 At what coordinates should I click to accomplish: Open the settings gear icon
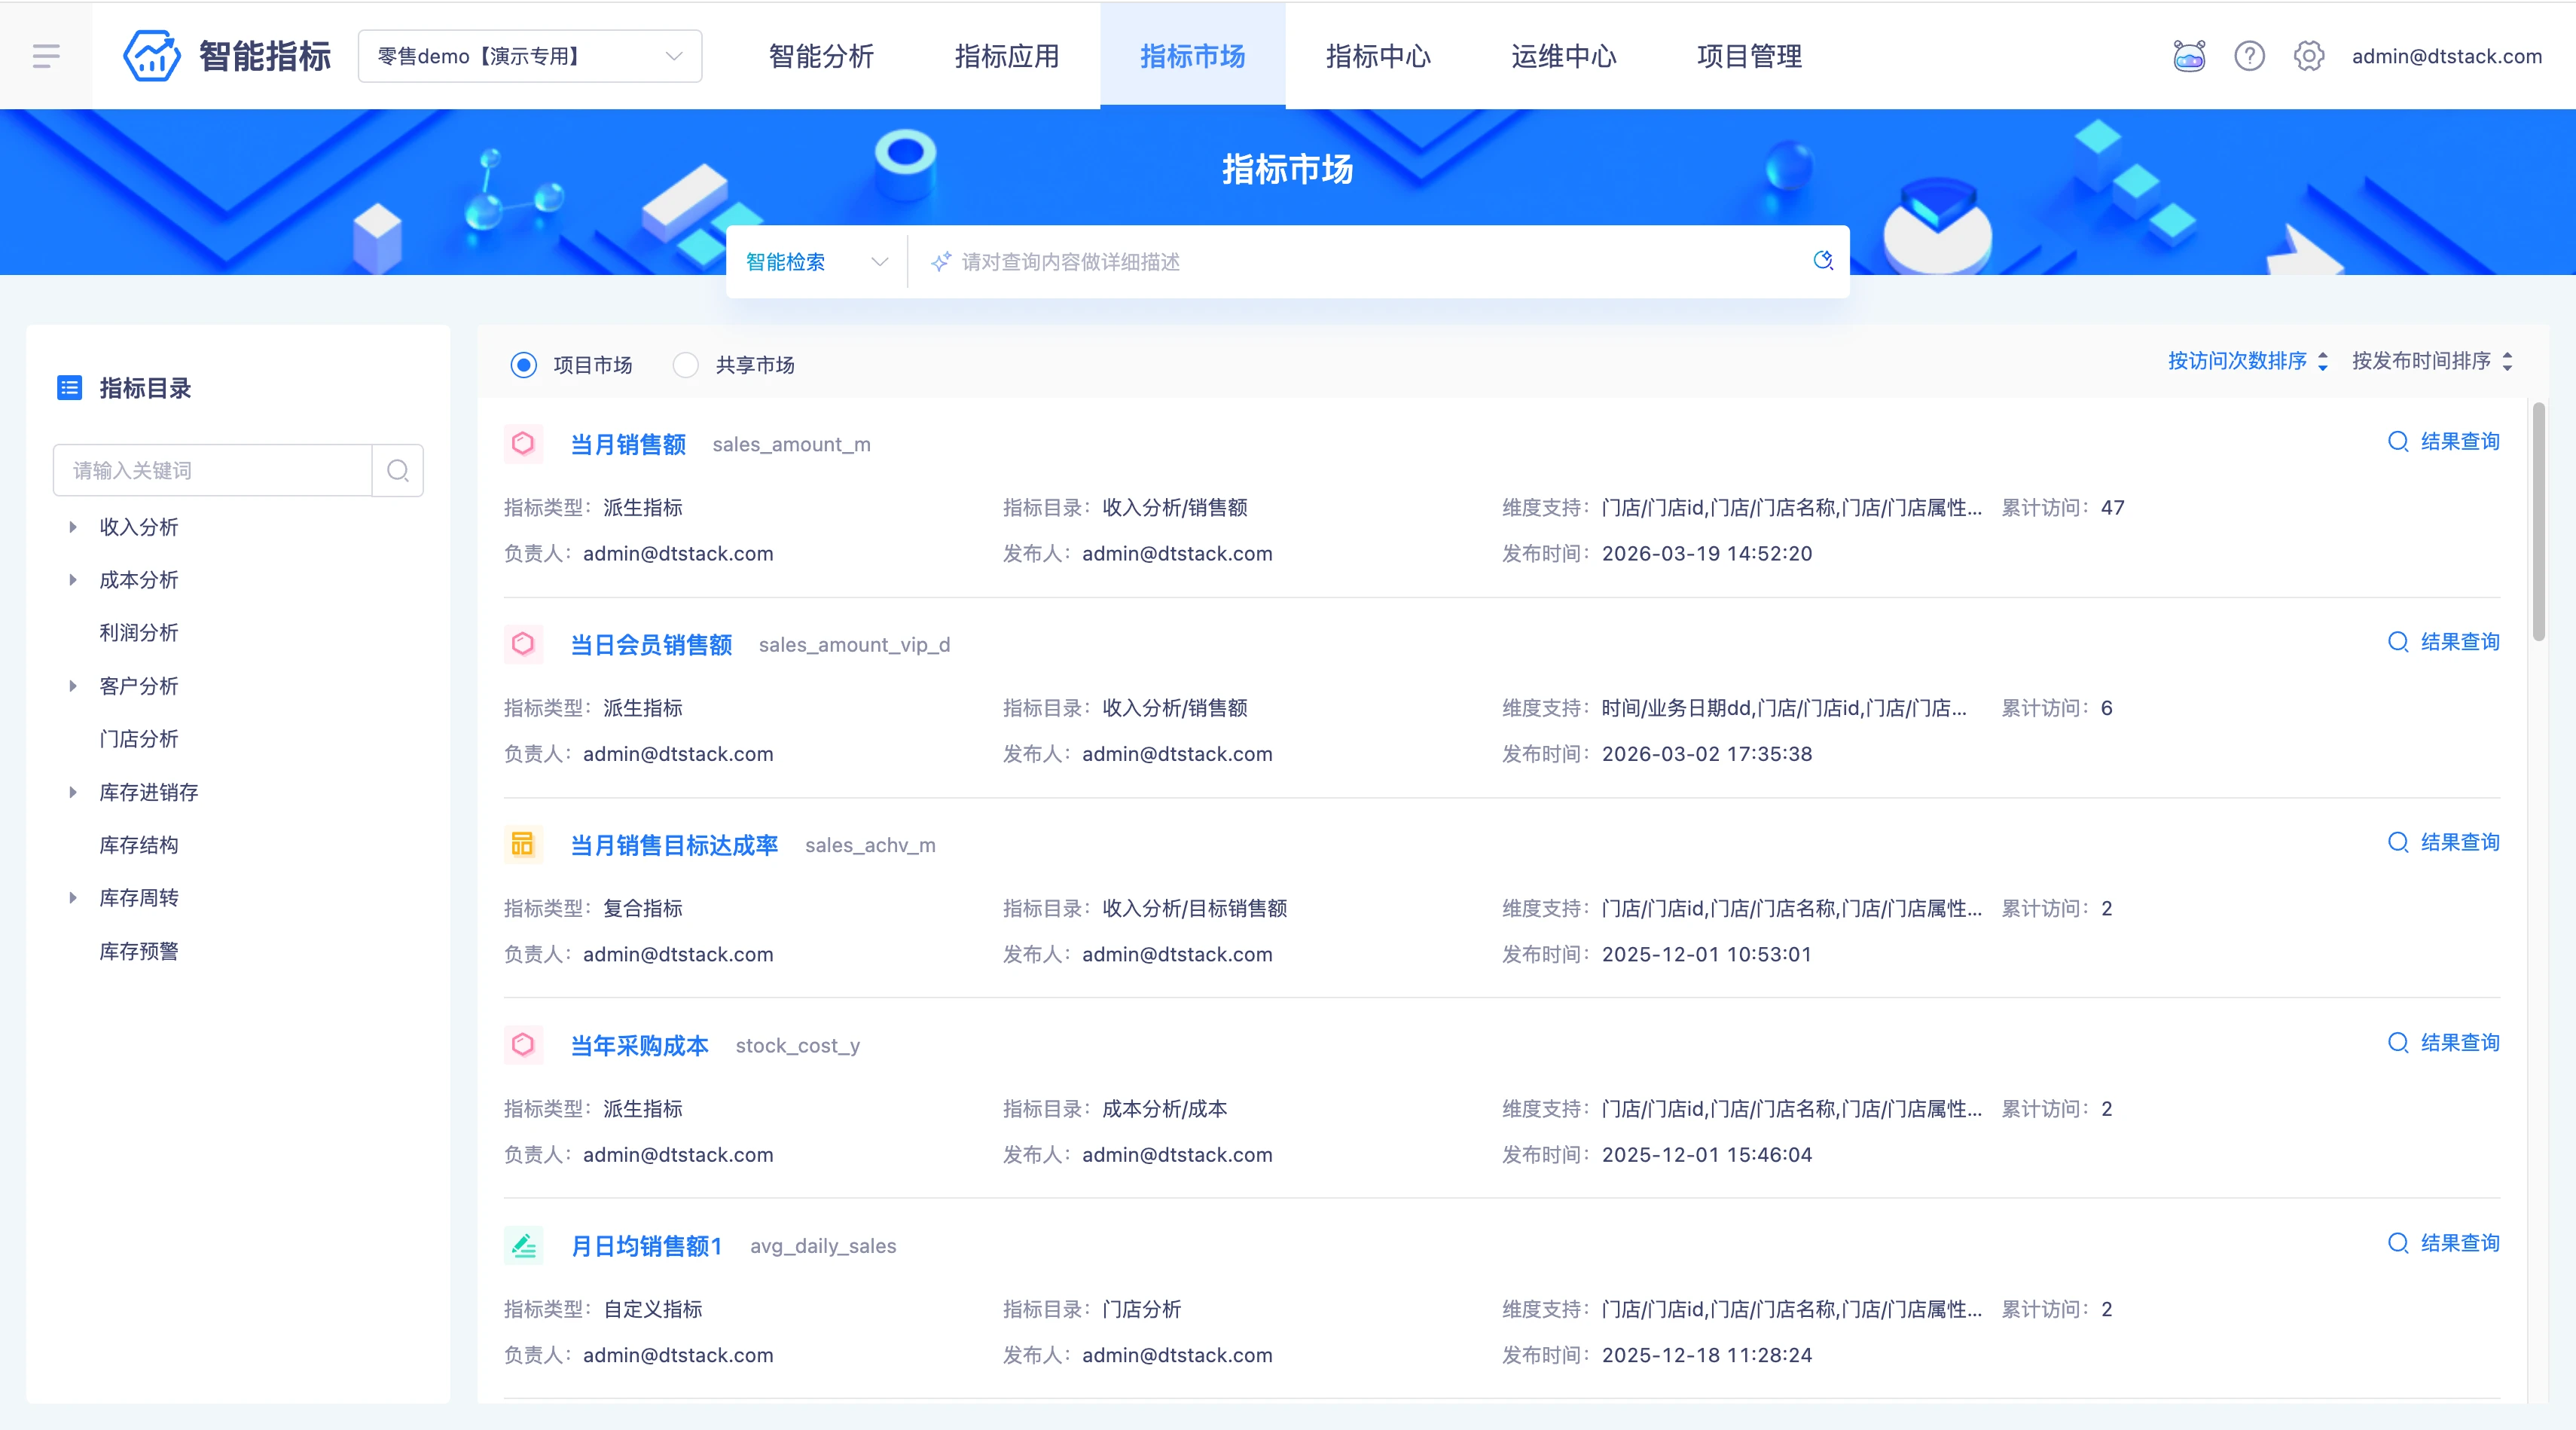tap(2308, 56)
